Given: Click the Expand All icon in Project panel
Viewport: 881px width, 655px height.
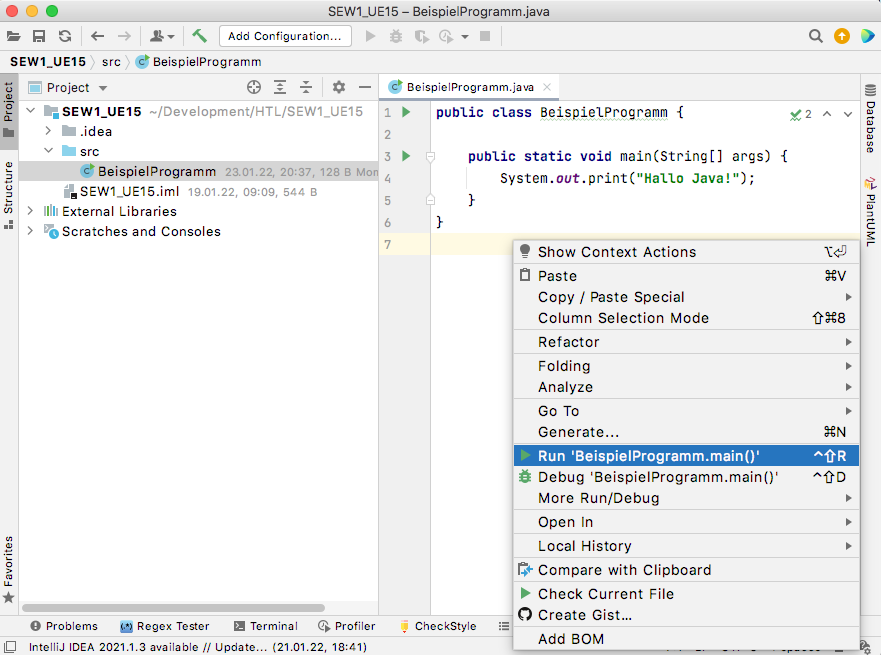Looking at the screenshot, I should click(280, 87).
